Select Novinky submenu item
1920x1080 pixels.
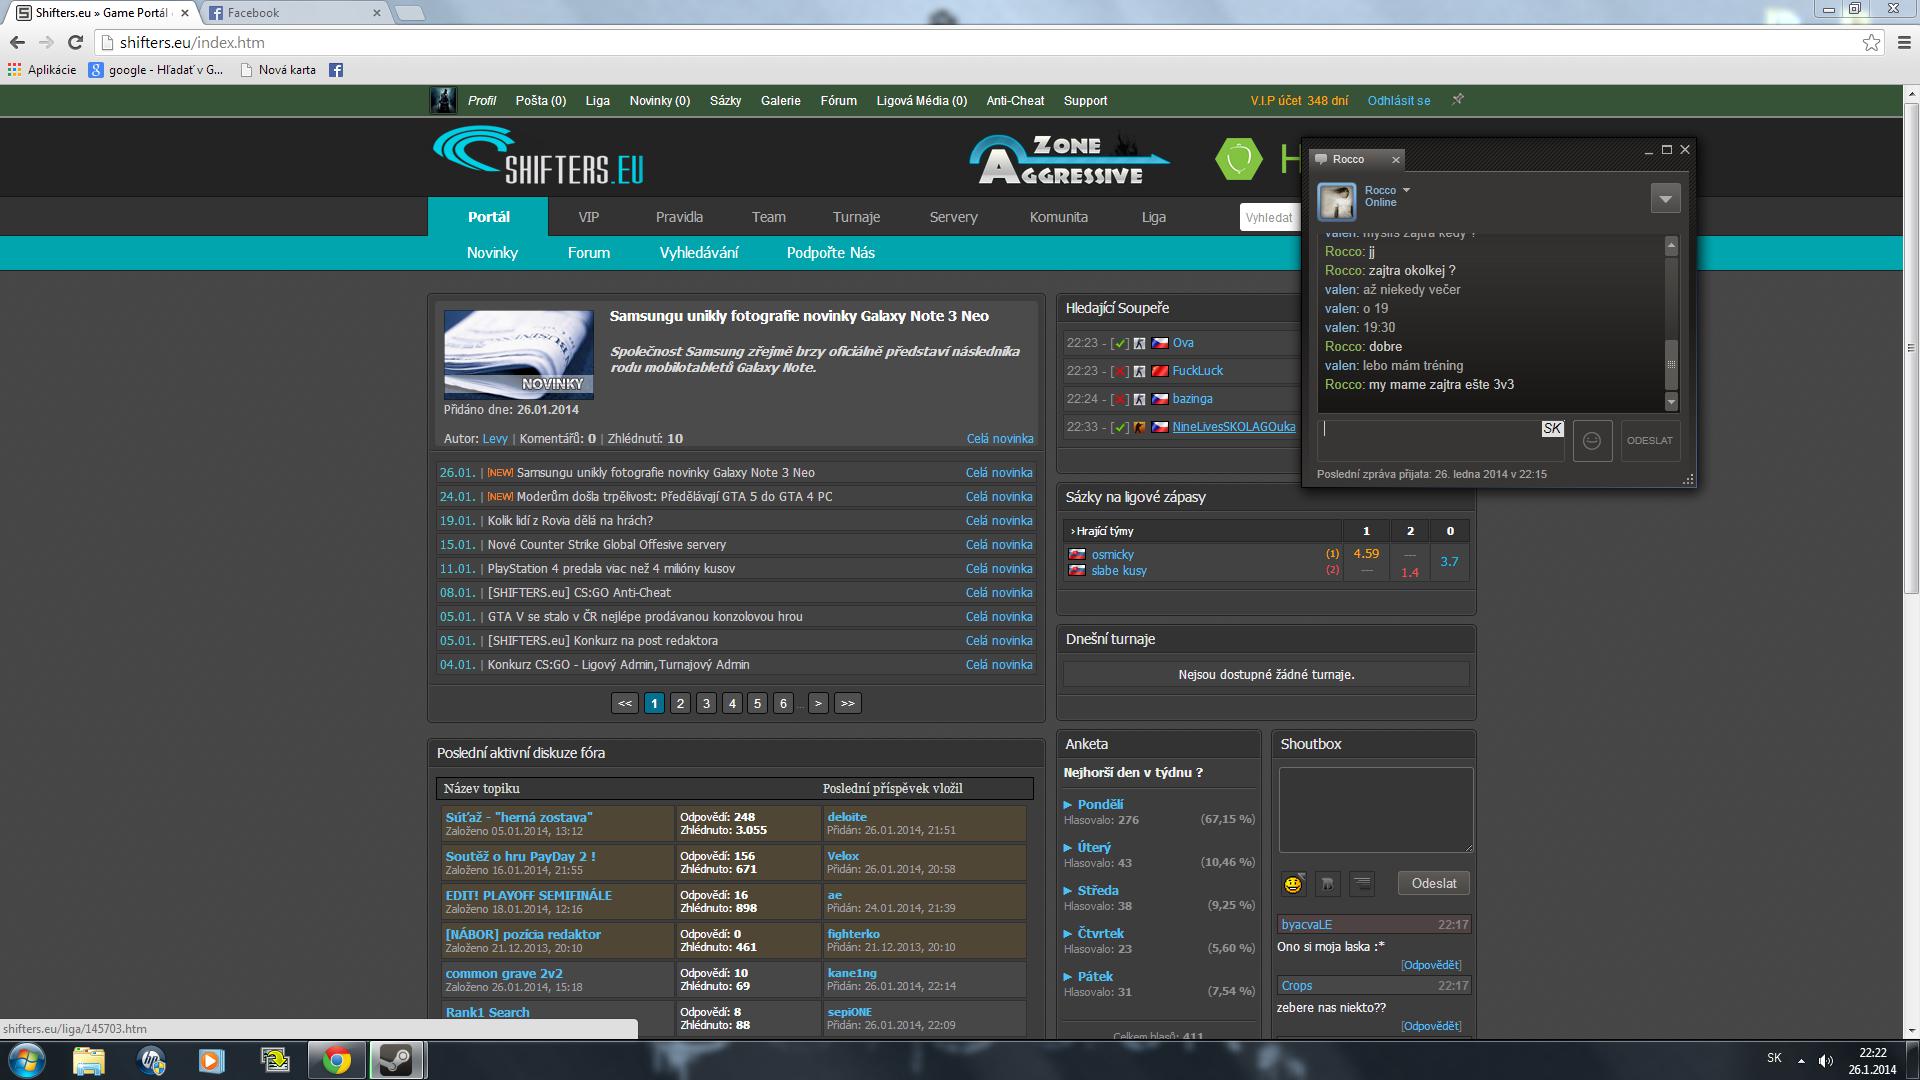tap(492, 253)
